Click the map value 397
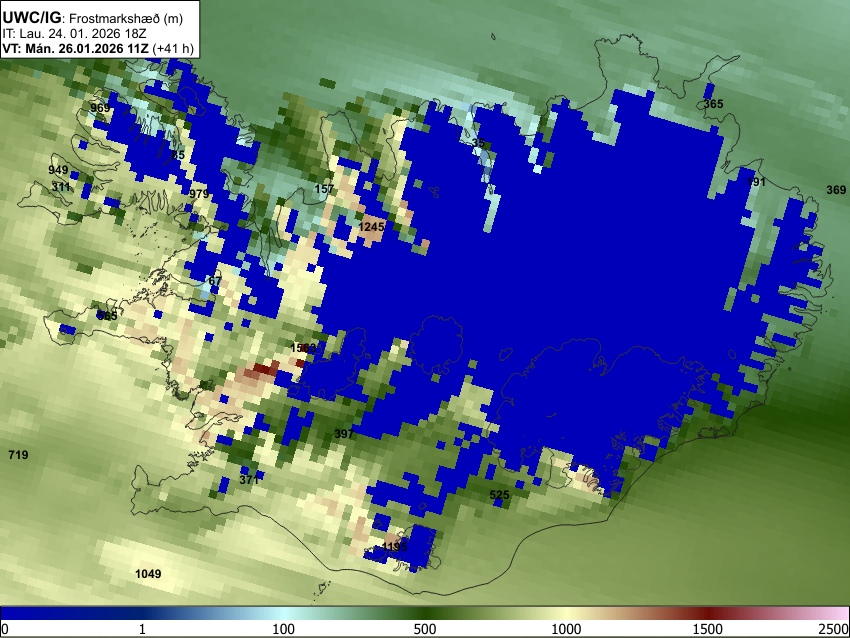850x638 pixels. [x=344, y=434]
